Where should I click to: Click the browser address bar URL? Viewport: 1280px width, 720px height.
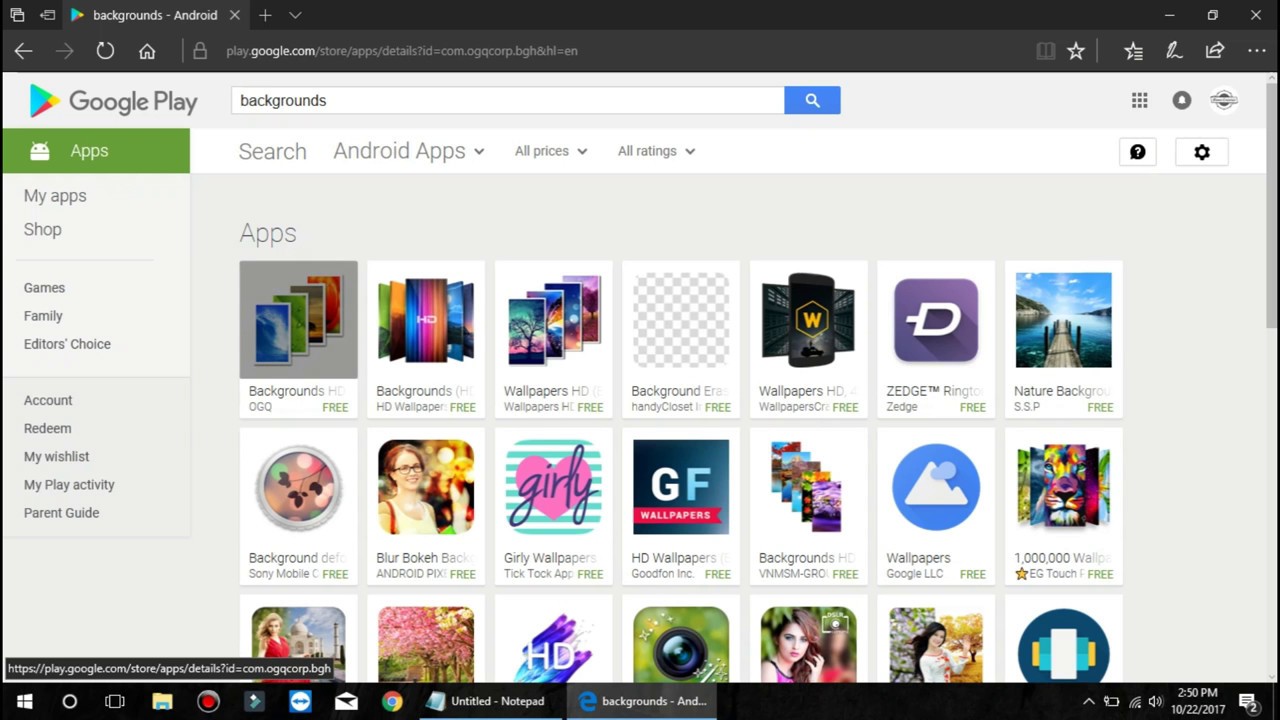tap(401, 51)
